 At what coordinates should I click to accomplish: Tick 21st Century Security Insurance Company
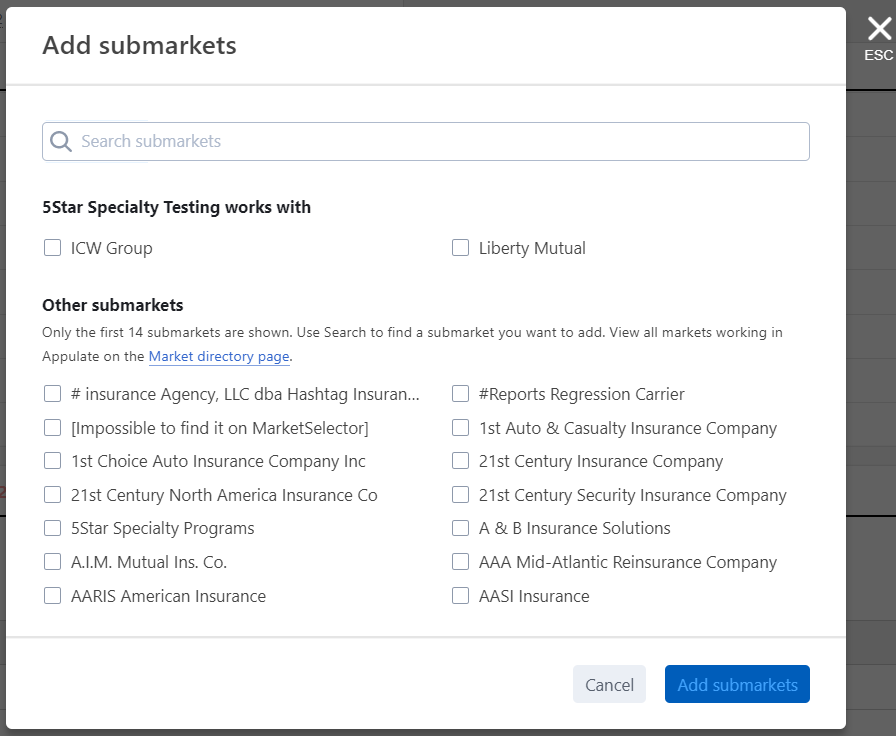click(x=461, y=494)
